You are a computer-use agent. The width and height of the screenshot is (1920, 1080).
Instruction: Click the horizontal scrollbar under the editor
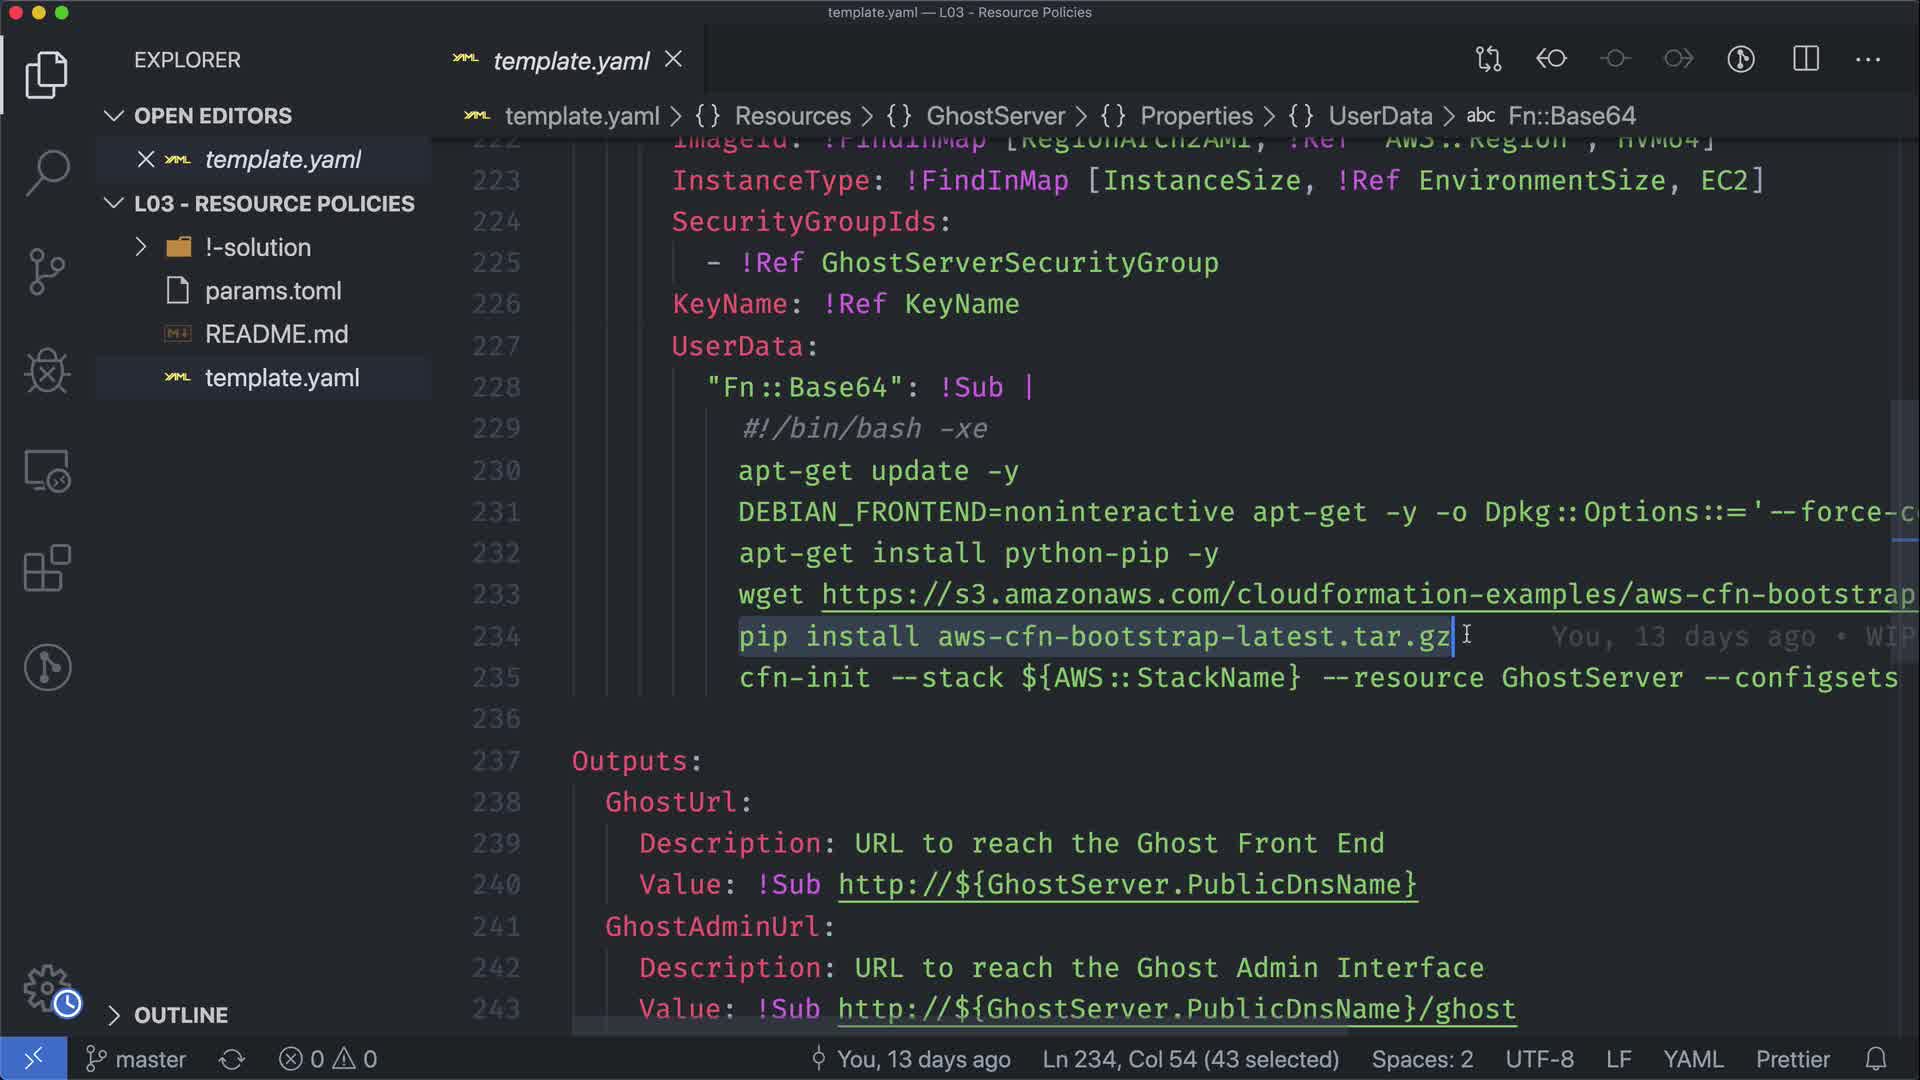tap(960, 1027)
